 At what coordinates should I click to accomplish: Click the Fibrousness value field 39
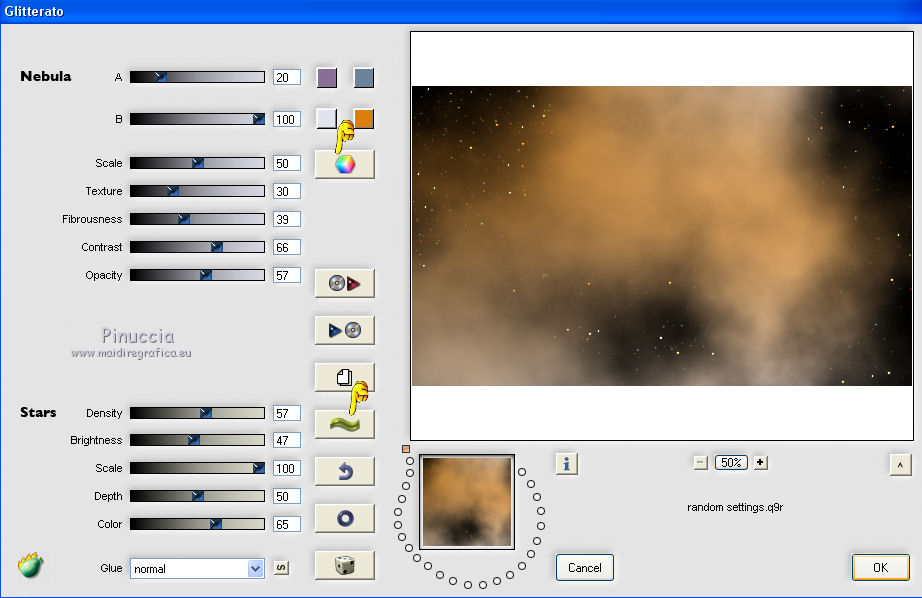pyautogui.click(x=287, y=219)
